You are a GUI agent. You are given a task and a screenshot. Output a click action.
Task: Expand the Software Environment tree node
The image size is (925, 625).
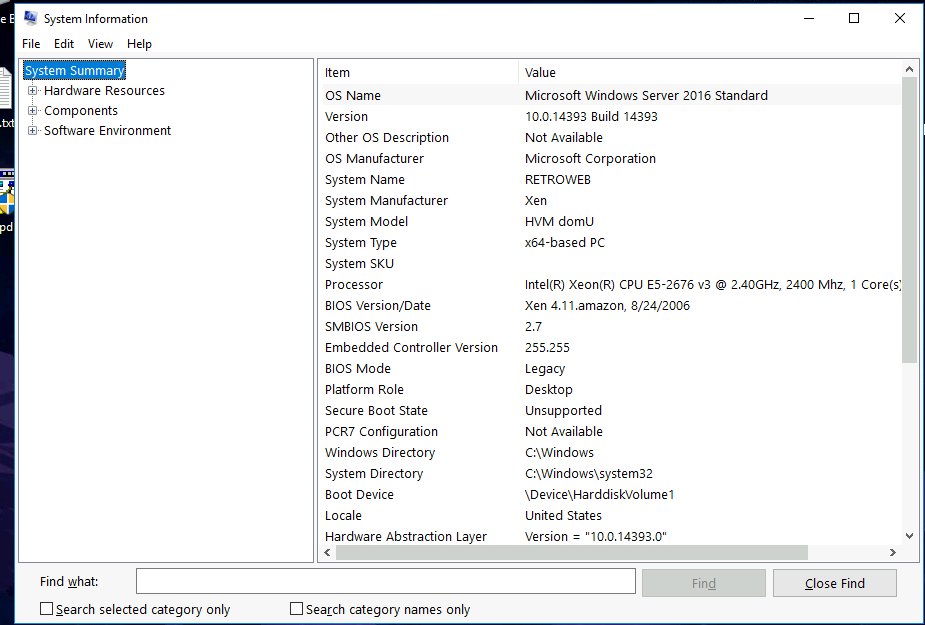33,131
